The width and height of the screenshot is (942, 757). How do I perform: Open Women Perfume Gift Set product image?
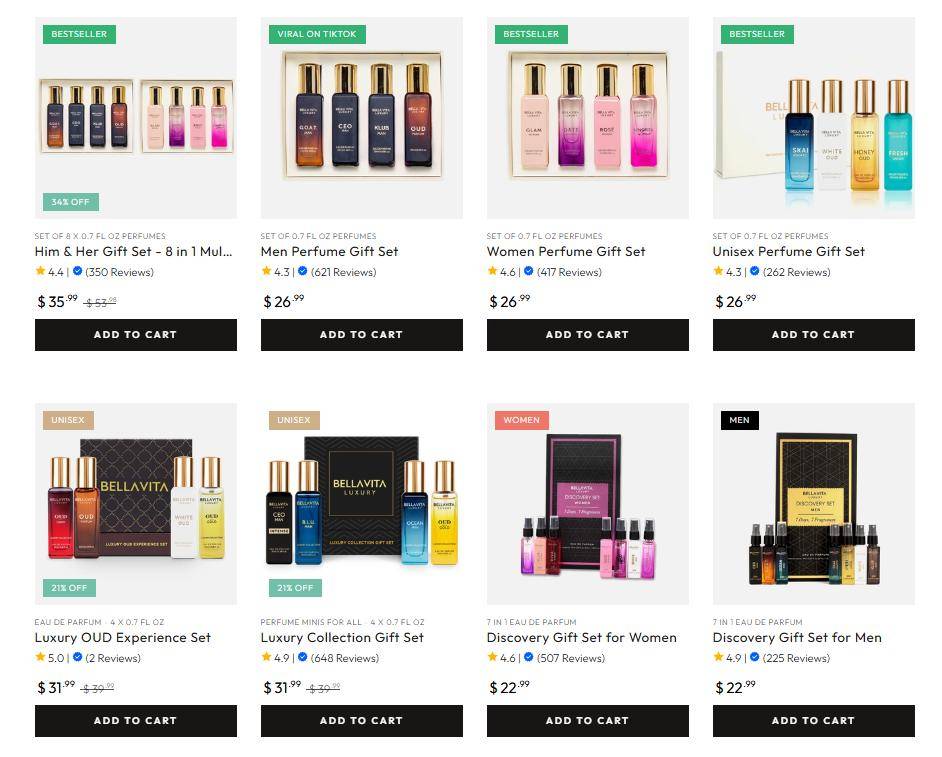click(x=588, y=118)
